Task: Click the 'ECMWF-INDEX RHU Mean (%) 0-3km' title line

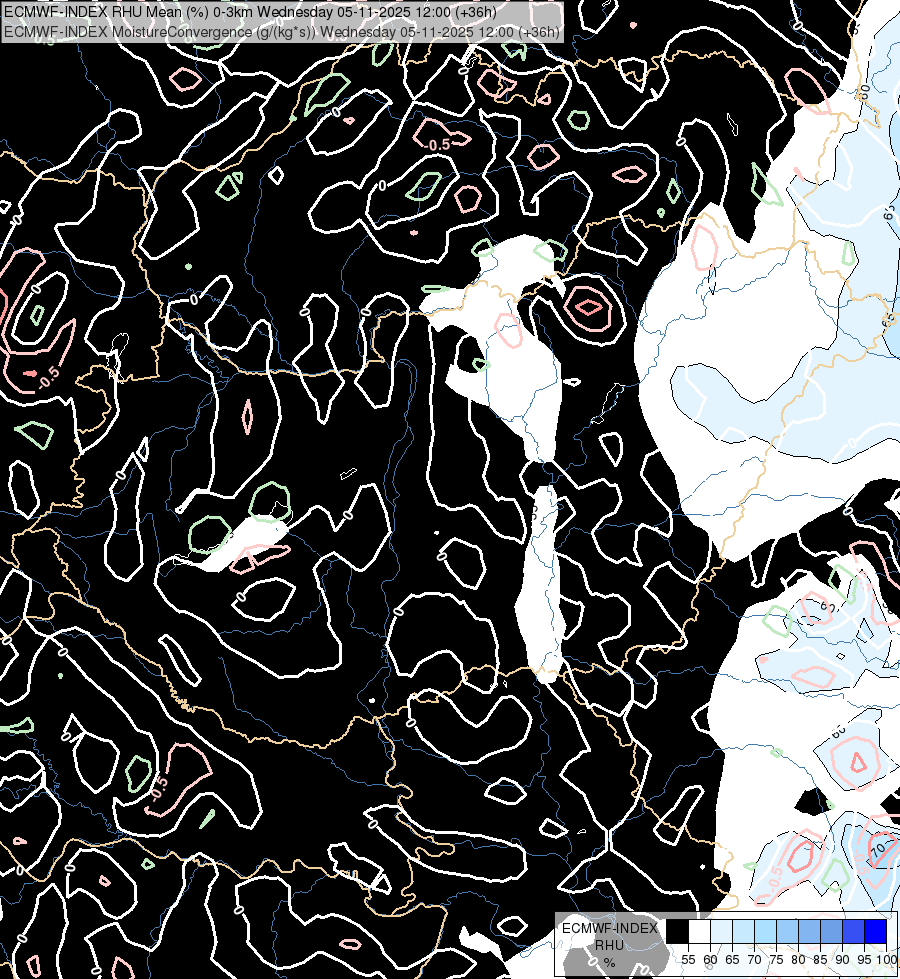Action: (250, 12)
